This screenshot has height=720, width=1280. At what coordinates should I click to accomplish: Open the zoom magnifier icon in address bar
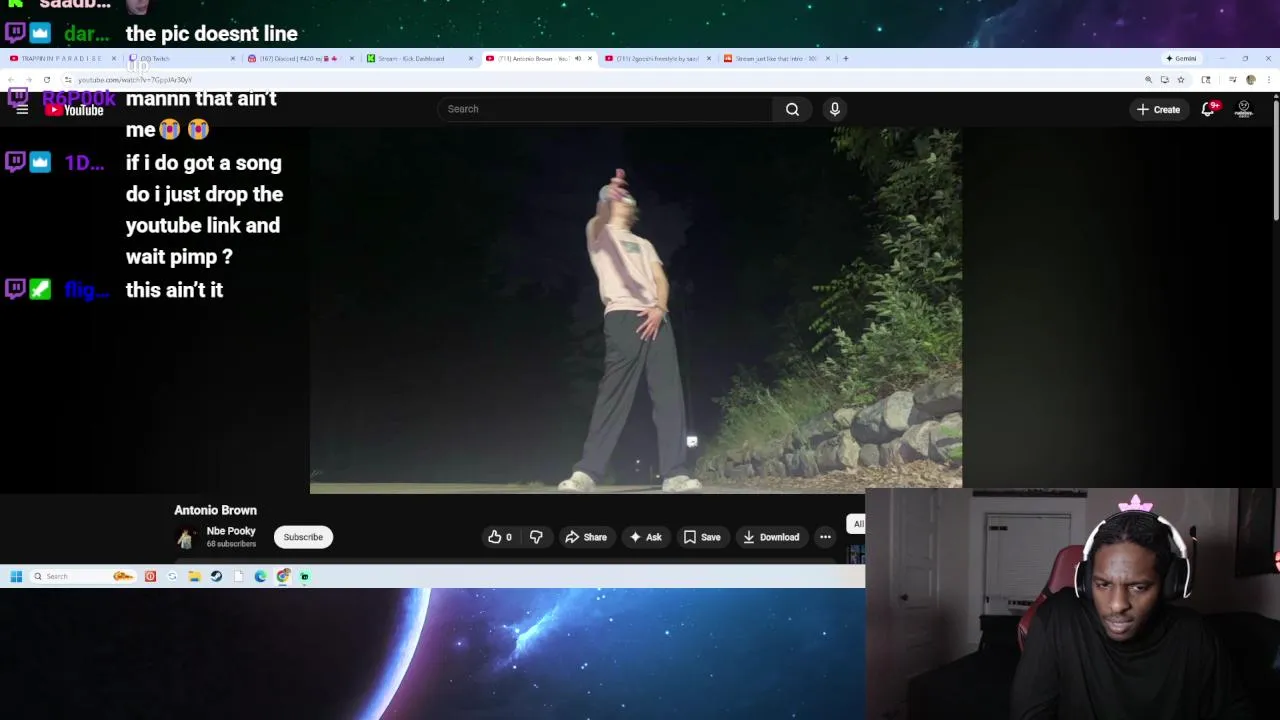(1148, 79)
